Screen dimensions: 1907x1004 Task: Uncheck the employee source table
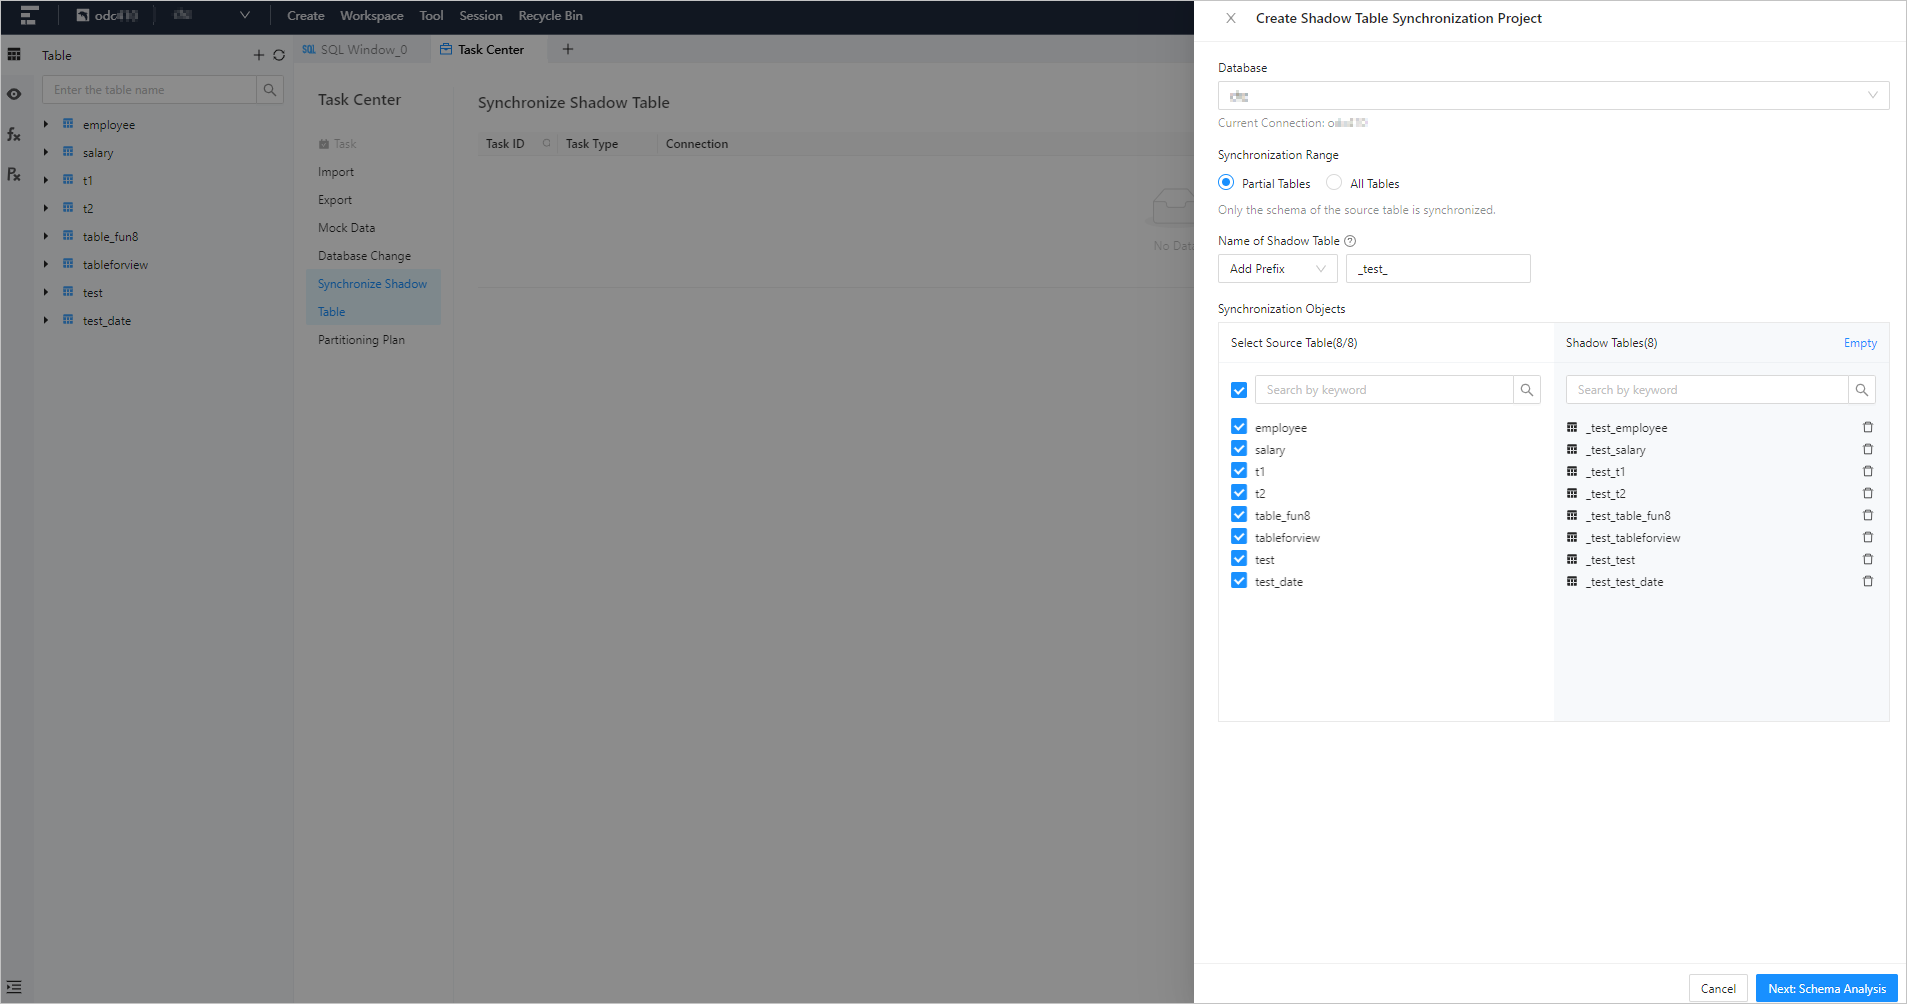click(x=1239, y=427)
